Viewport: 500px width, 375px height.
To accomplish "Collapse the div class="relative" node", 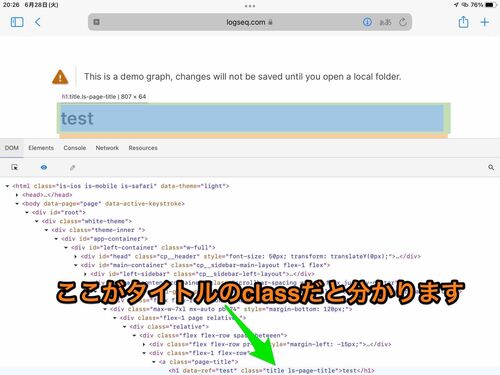I will tap(125, 327).
